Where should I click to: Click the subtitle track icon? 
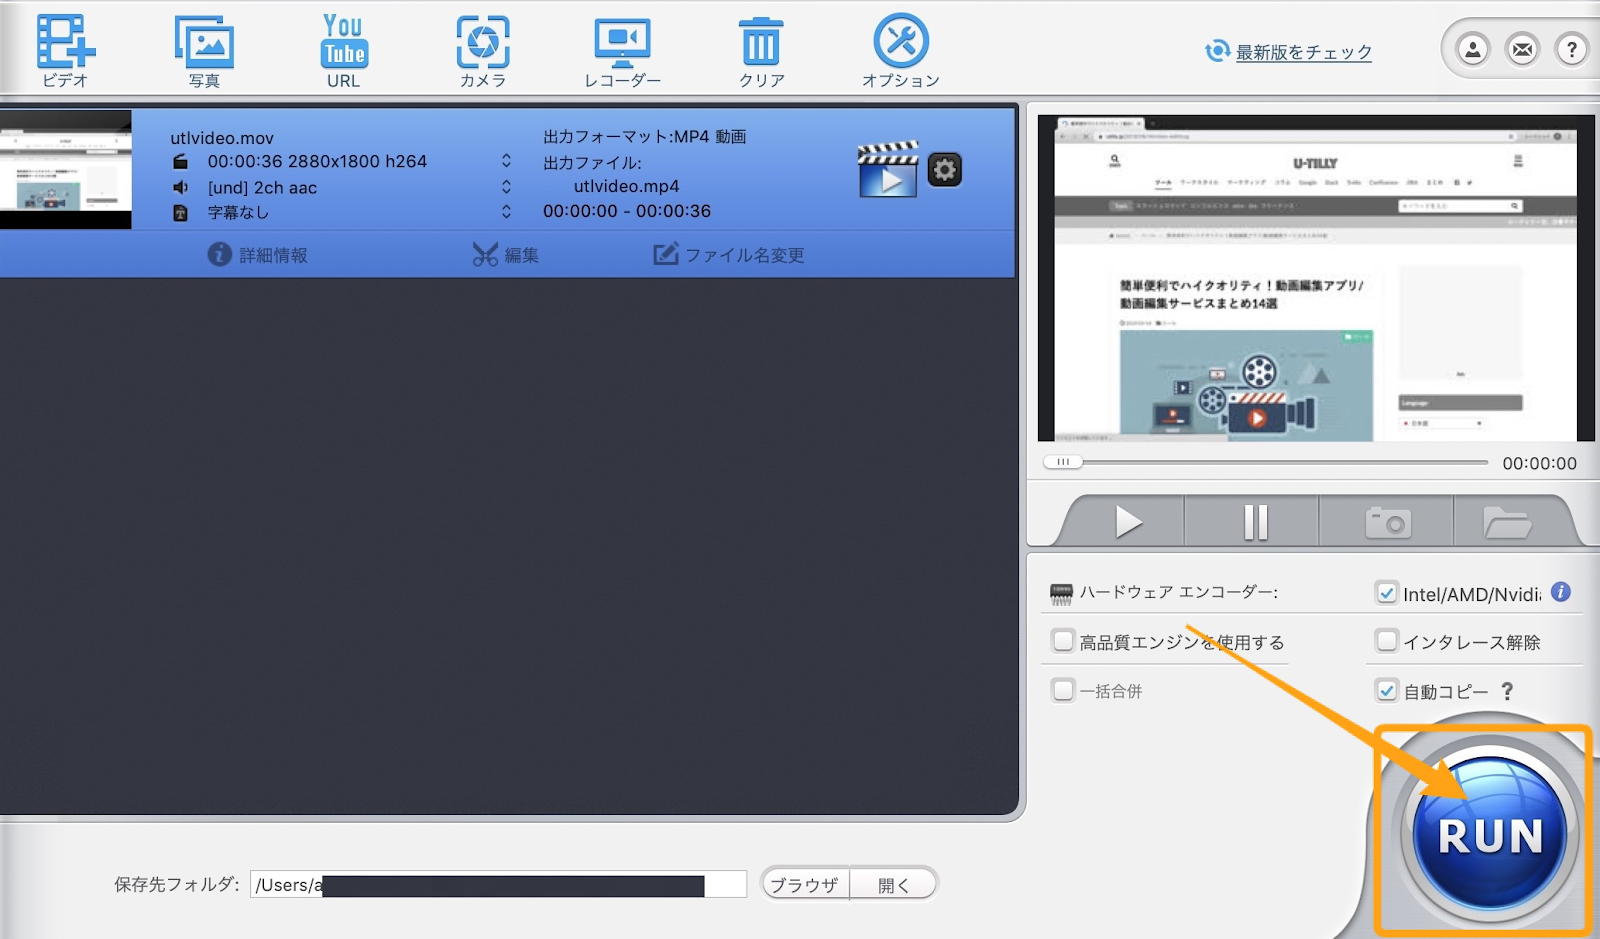[180, 213]
